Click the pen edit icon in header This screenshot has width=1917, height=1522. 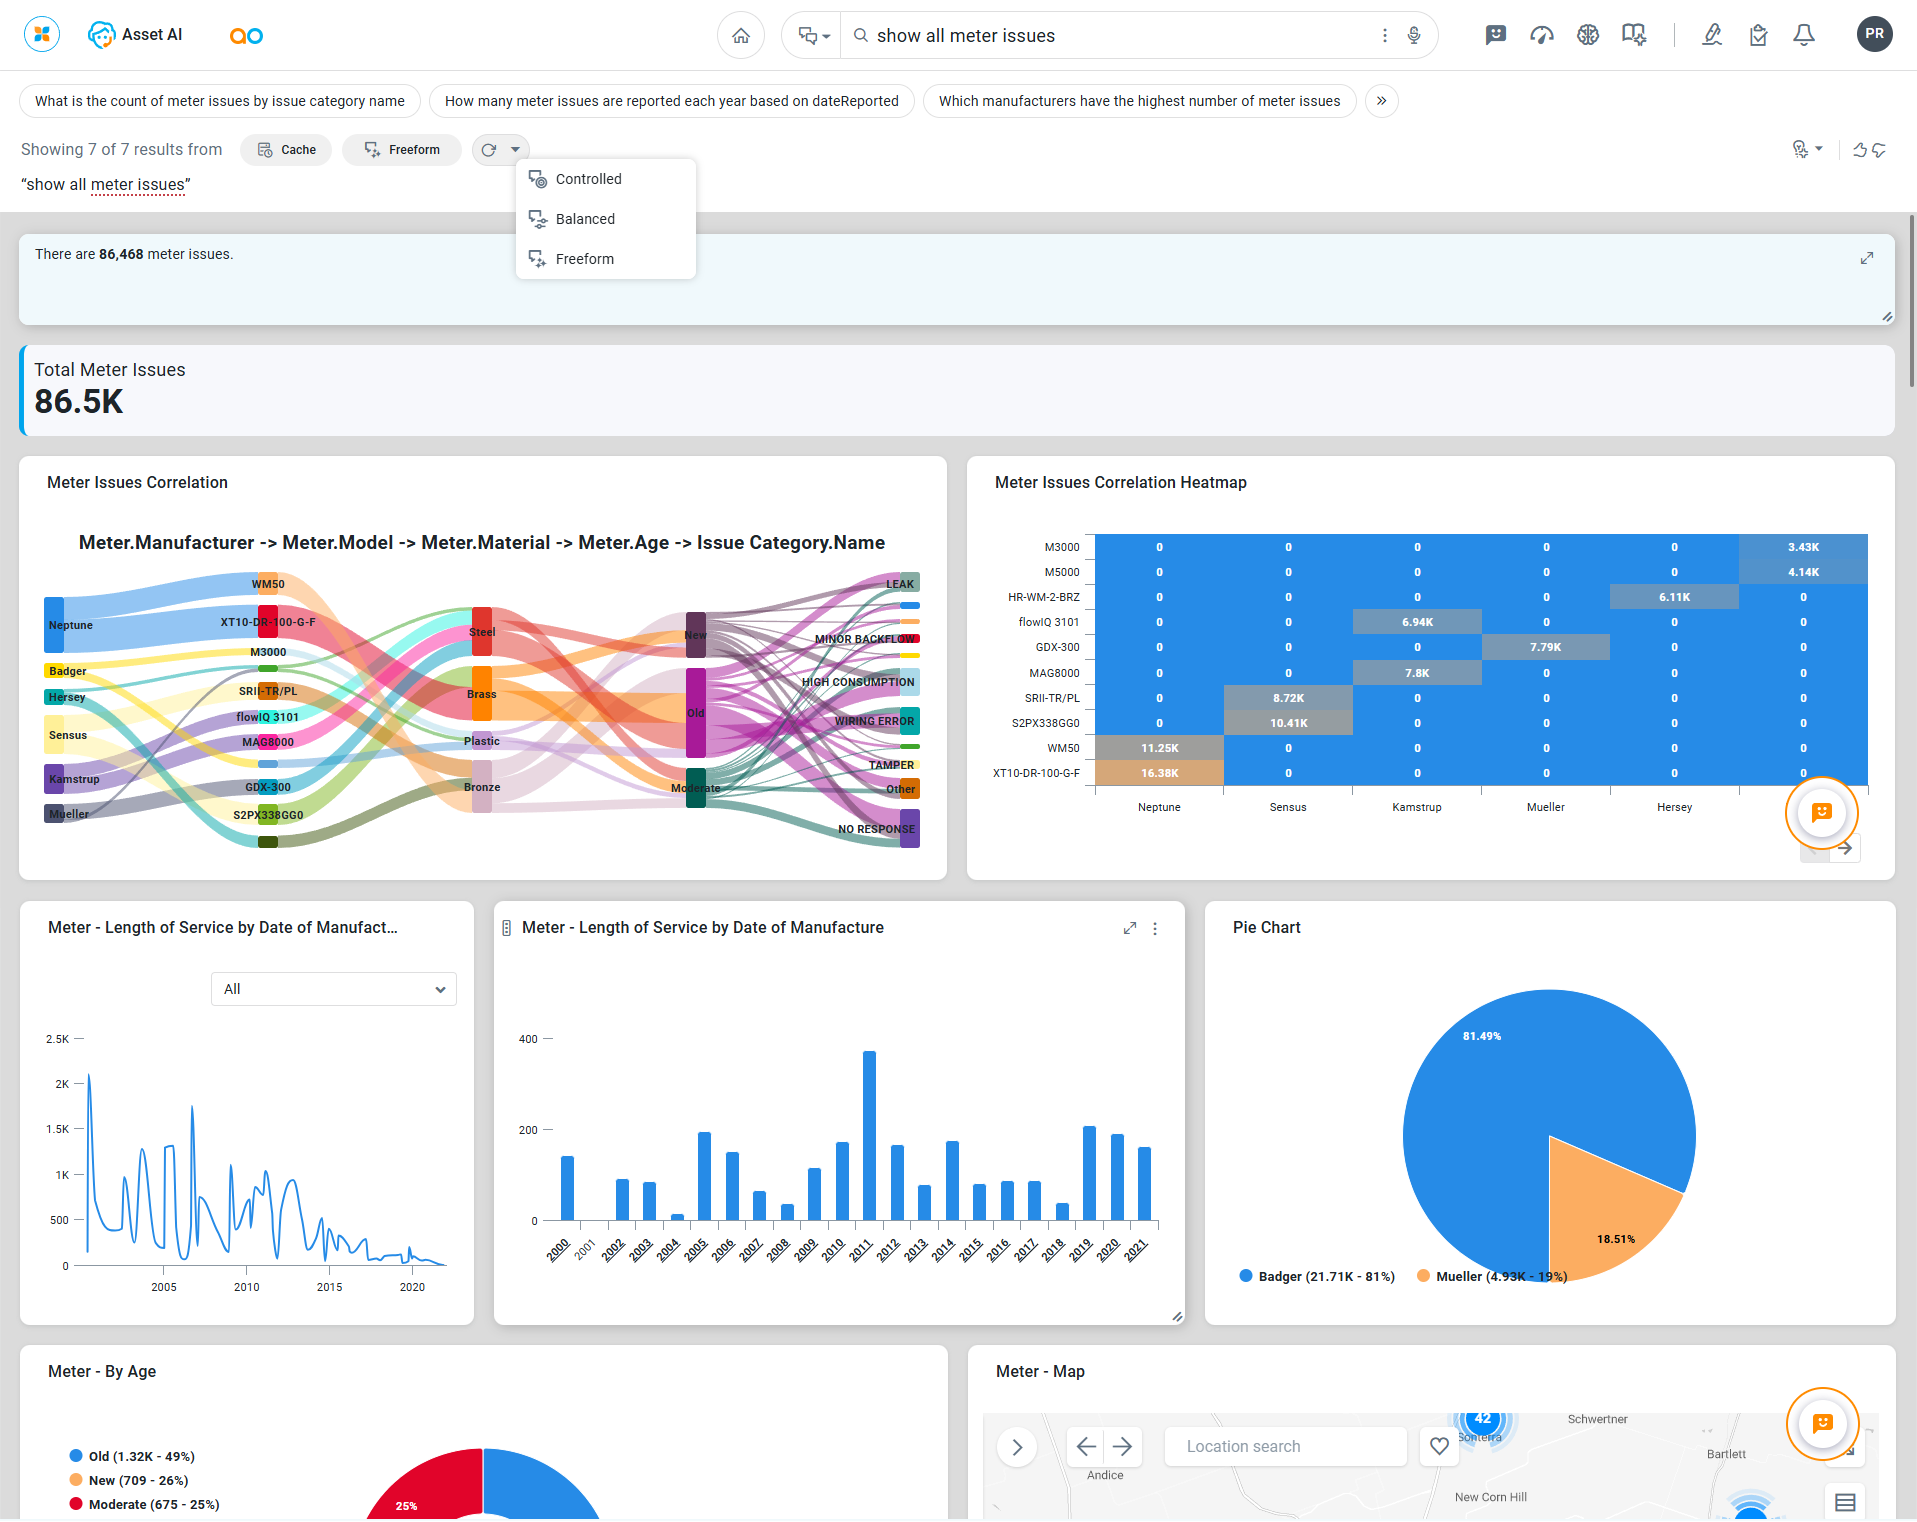pyautogui.click(x=1712, y=36)
